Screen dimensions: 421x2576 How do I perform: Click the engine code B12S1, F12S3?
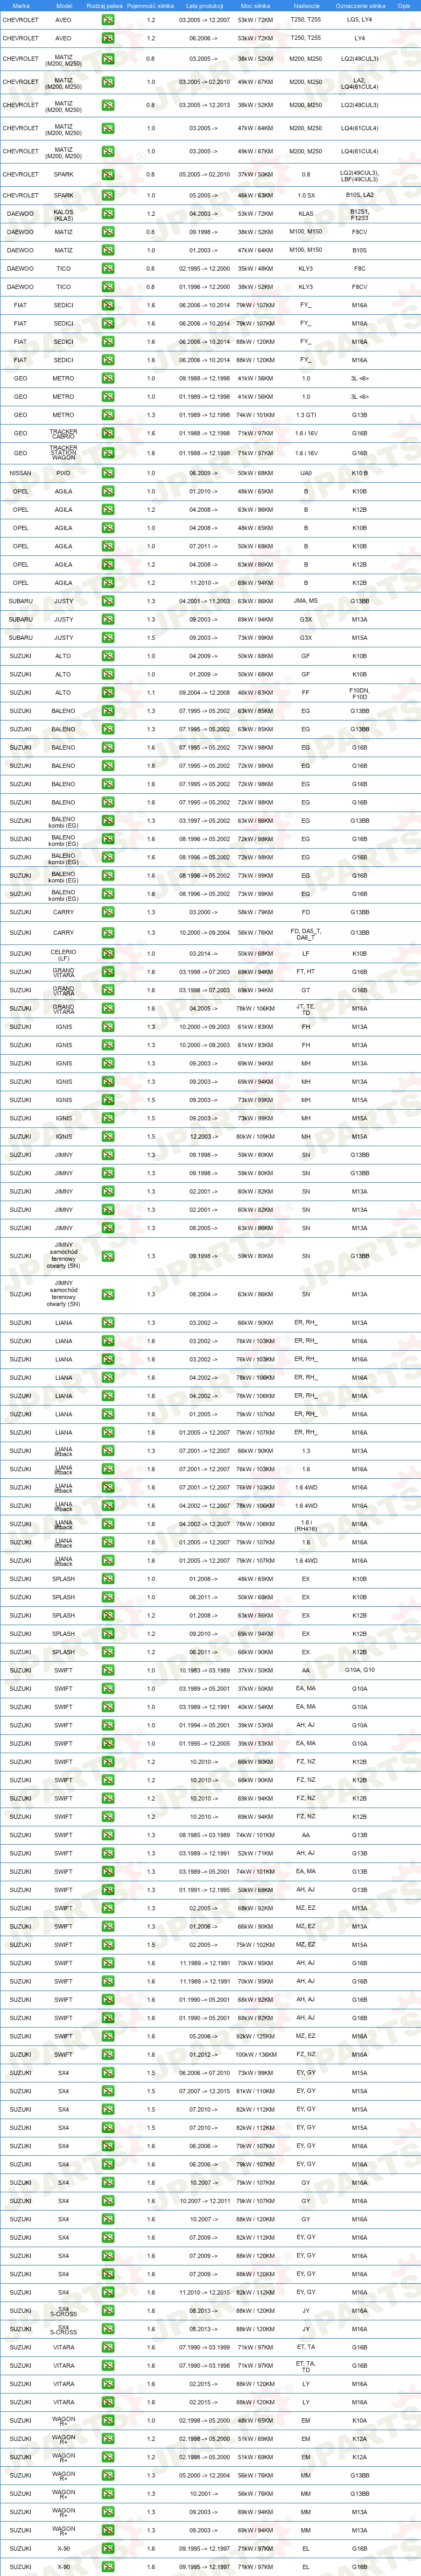click(x=359, y=214)
